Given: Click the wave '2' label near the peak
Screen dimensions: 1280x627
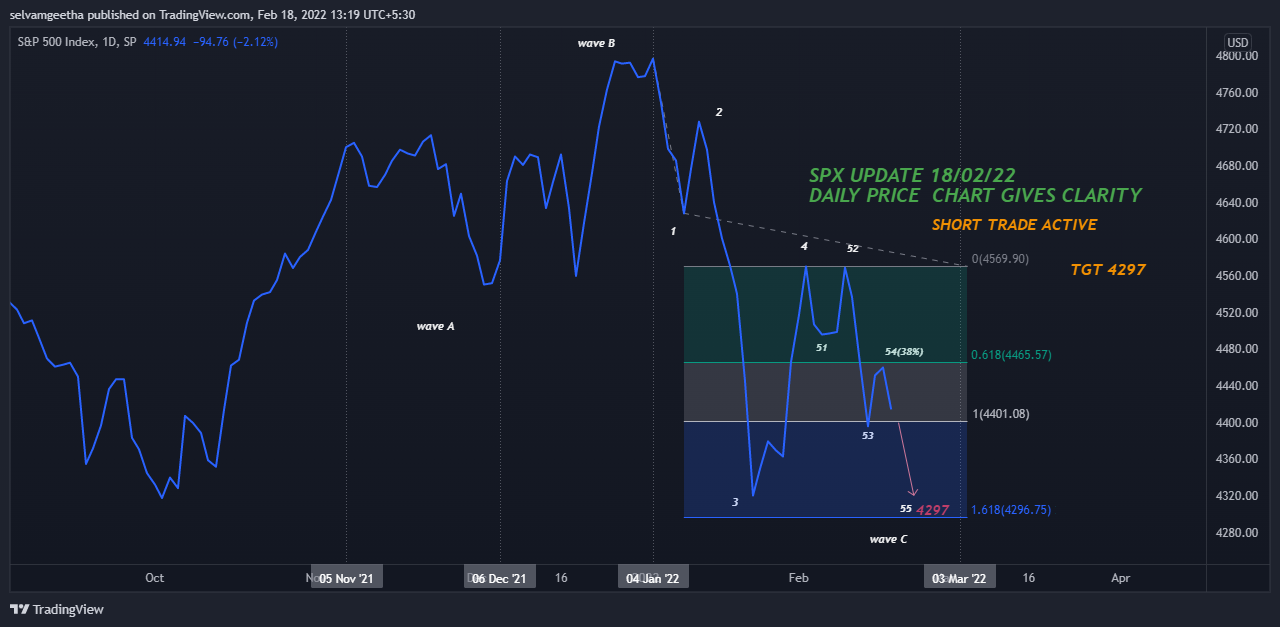Looking at the screenshot, I should [x=719, y=112].
